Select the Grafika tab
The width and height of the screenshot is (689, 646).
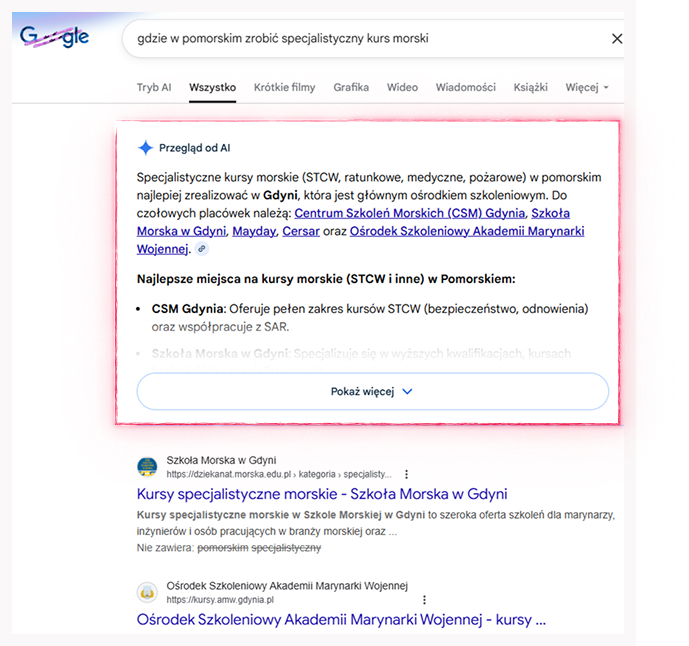(x=351, y=88)
